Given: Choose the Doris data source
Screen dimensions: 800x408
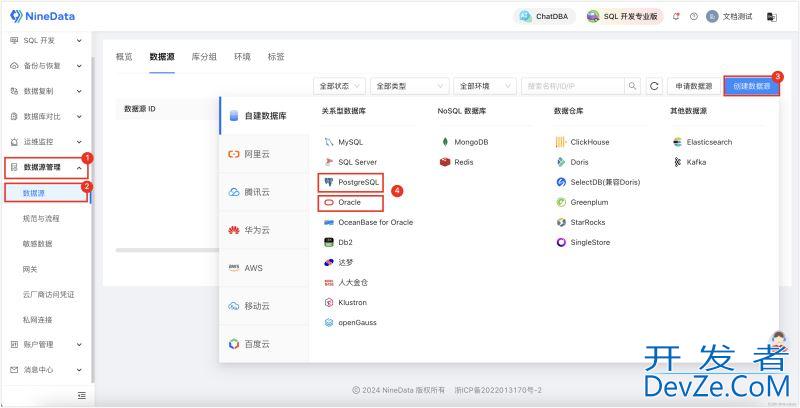Looking at the screenshot, I should coord(572,162).
